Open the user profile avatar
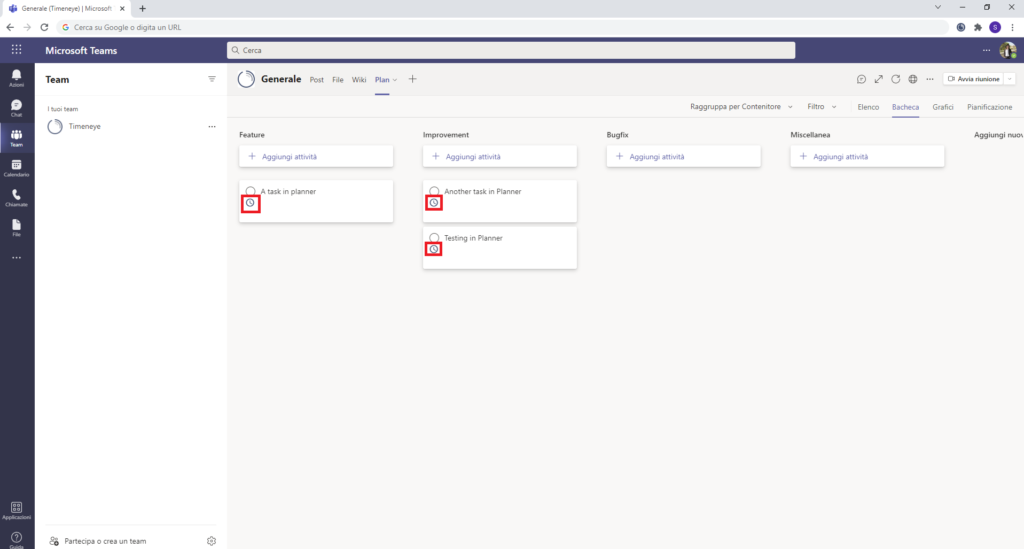Screen dimensions: 1024x549 pyautogui.click(x=1008, y=50)
